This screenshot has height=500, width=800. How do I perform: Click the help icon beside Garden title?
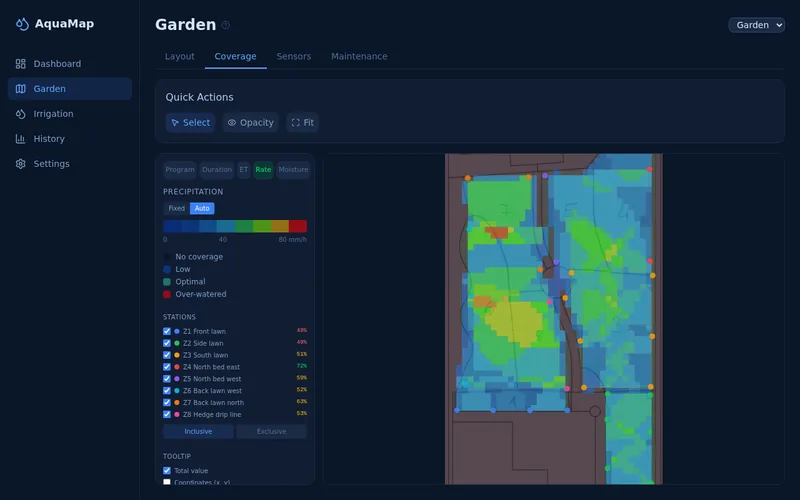click(x=226, y=25)
